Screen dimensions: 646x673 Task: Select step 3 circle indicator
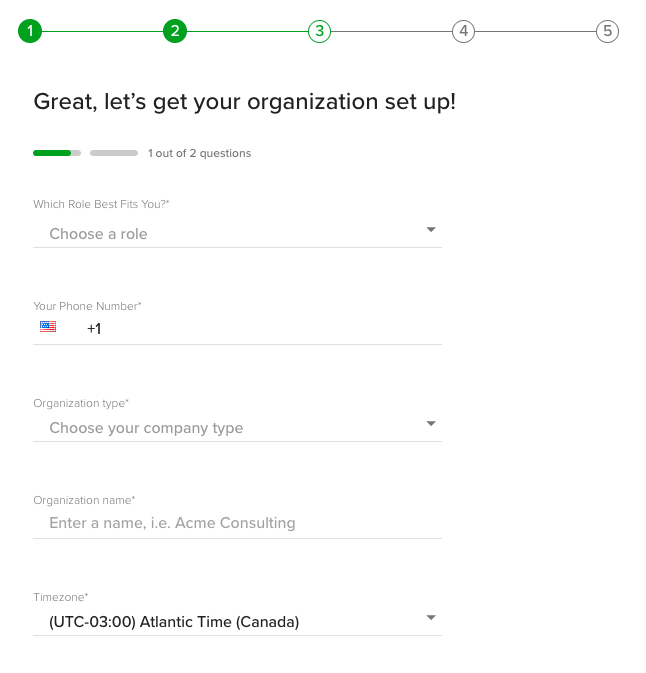click(319, 31)
